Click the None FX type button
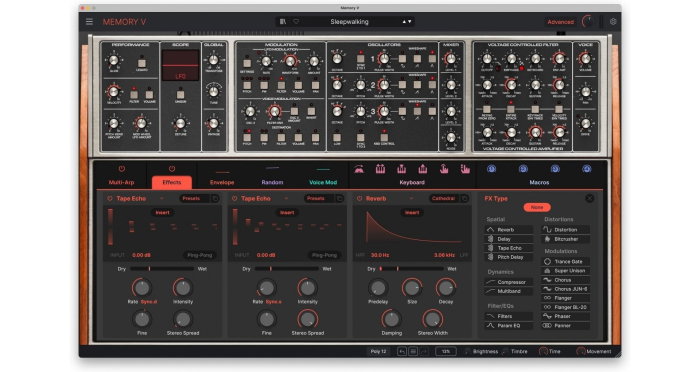This screenshot has height=372, width=700. click(537, 207)
